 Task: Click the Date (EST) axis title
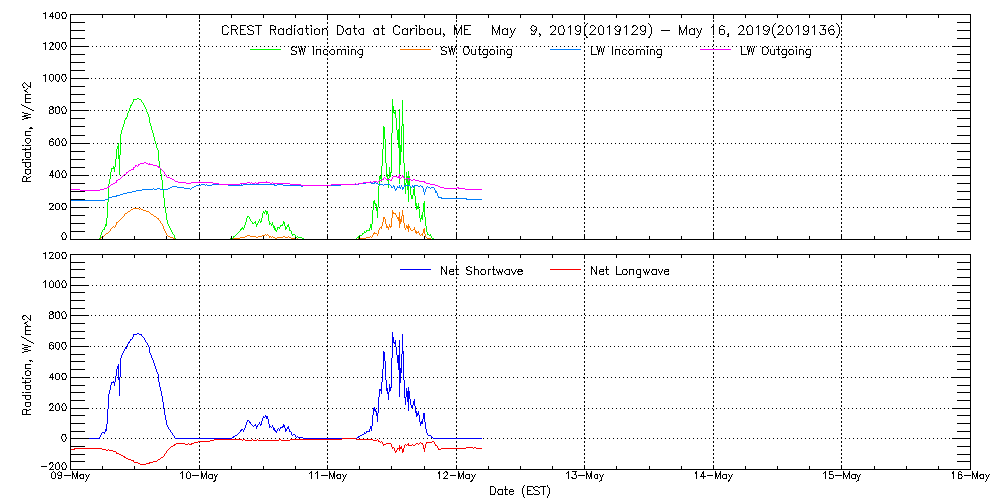click(x=520, y=491)
